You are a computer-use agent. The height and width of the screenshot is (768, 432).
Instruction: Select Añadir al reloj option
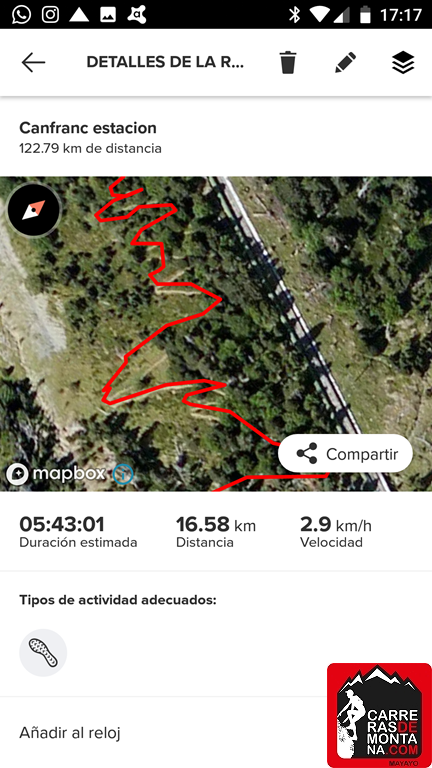(x=70, y=733)
